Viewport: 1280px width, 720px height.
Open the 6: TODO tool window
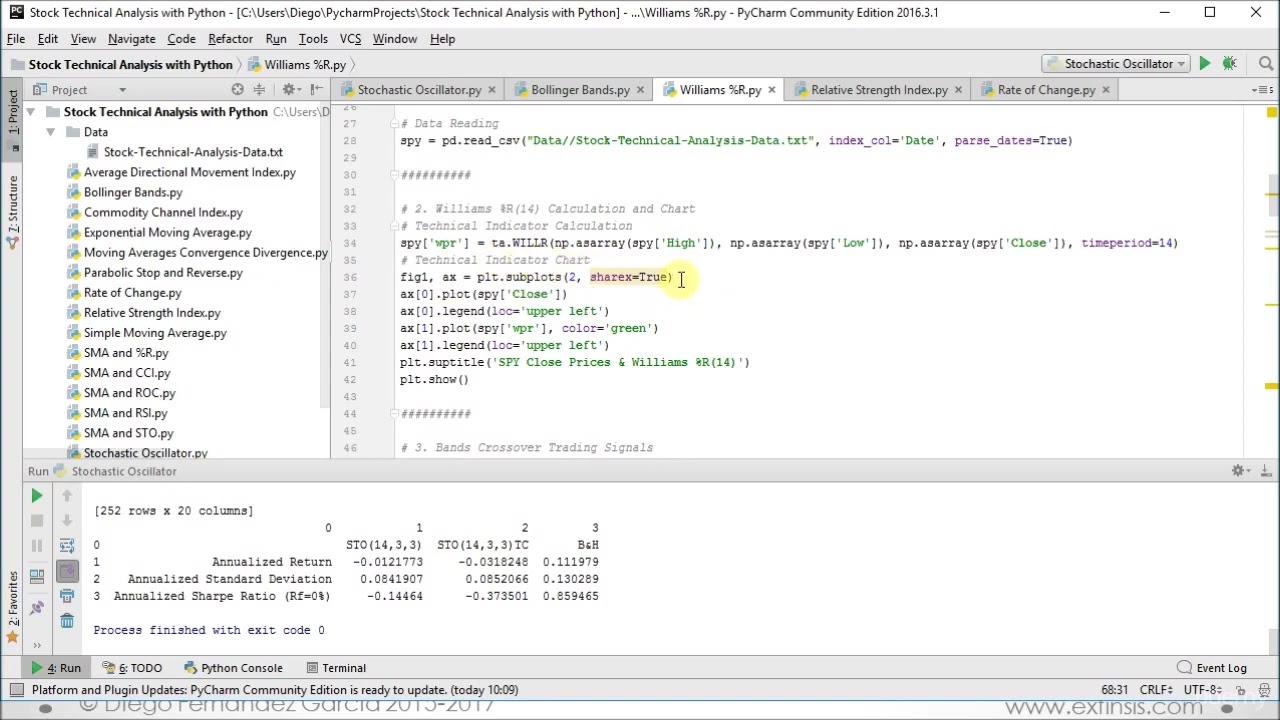click(132, 668)
